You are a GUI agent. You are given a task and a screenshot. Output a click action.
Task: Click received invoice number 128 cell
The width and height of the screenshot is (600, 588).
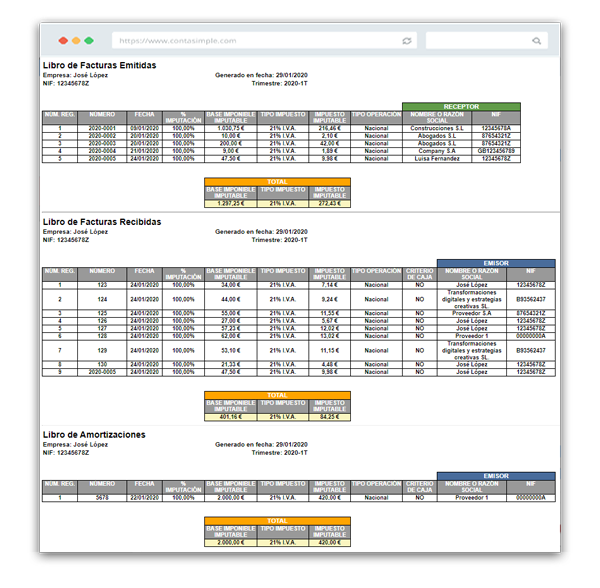click(x=102, y=336)
